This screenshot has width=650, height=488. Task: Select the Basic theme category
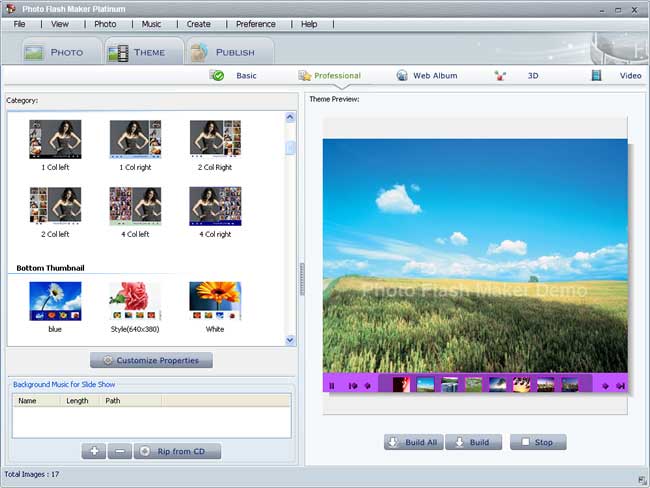pyautogui.click(x=246, y=75)
